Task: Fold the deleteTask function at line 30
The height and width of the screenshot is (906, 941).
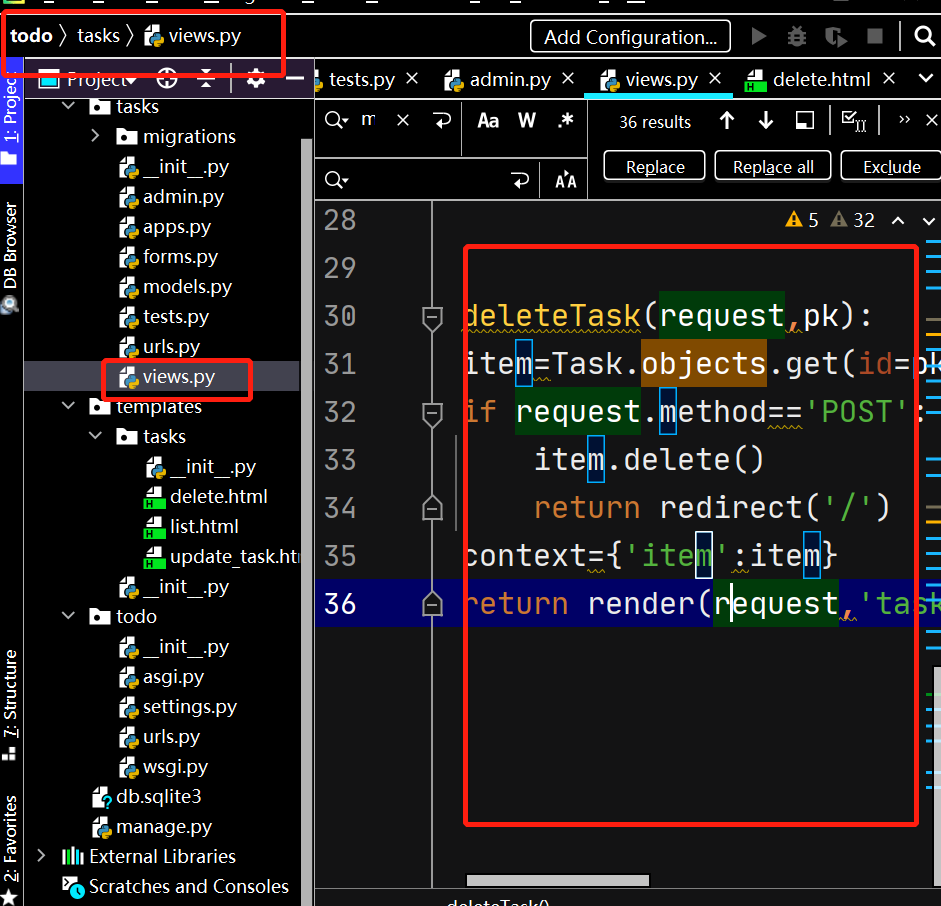Action: pos(432,317)
